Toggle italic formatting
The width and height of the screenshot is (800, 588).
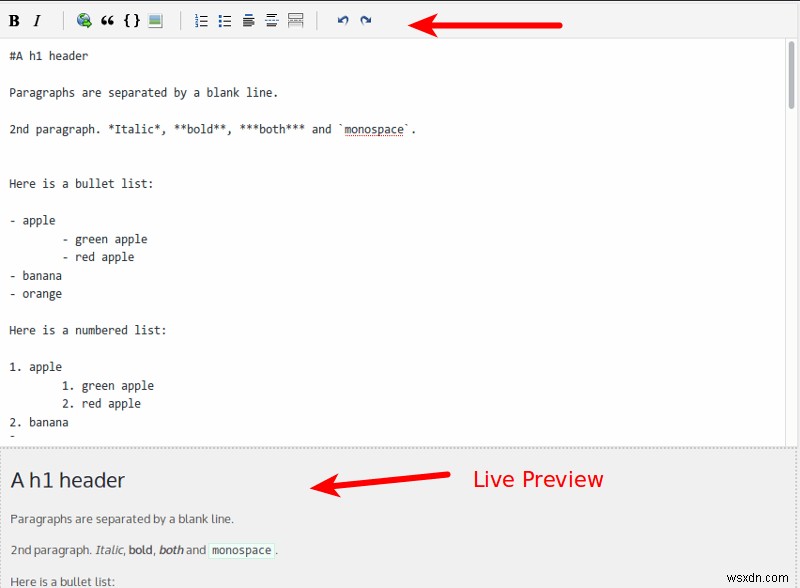(x=37, y=20)
